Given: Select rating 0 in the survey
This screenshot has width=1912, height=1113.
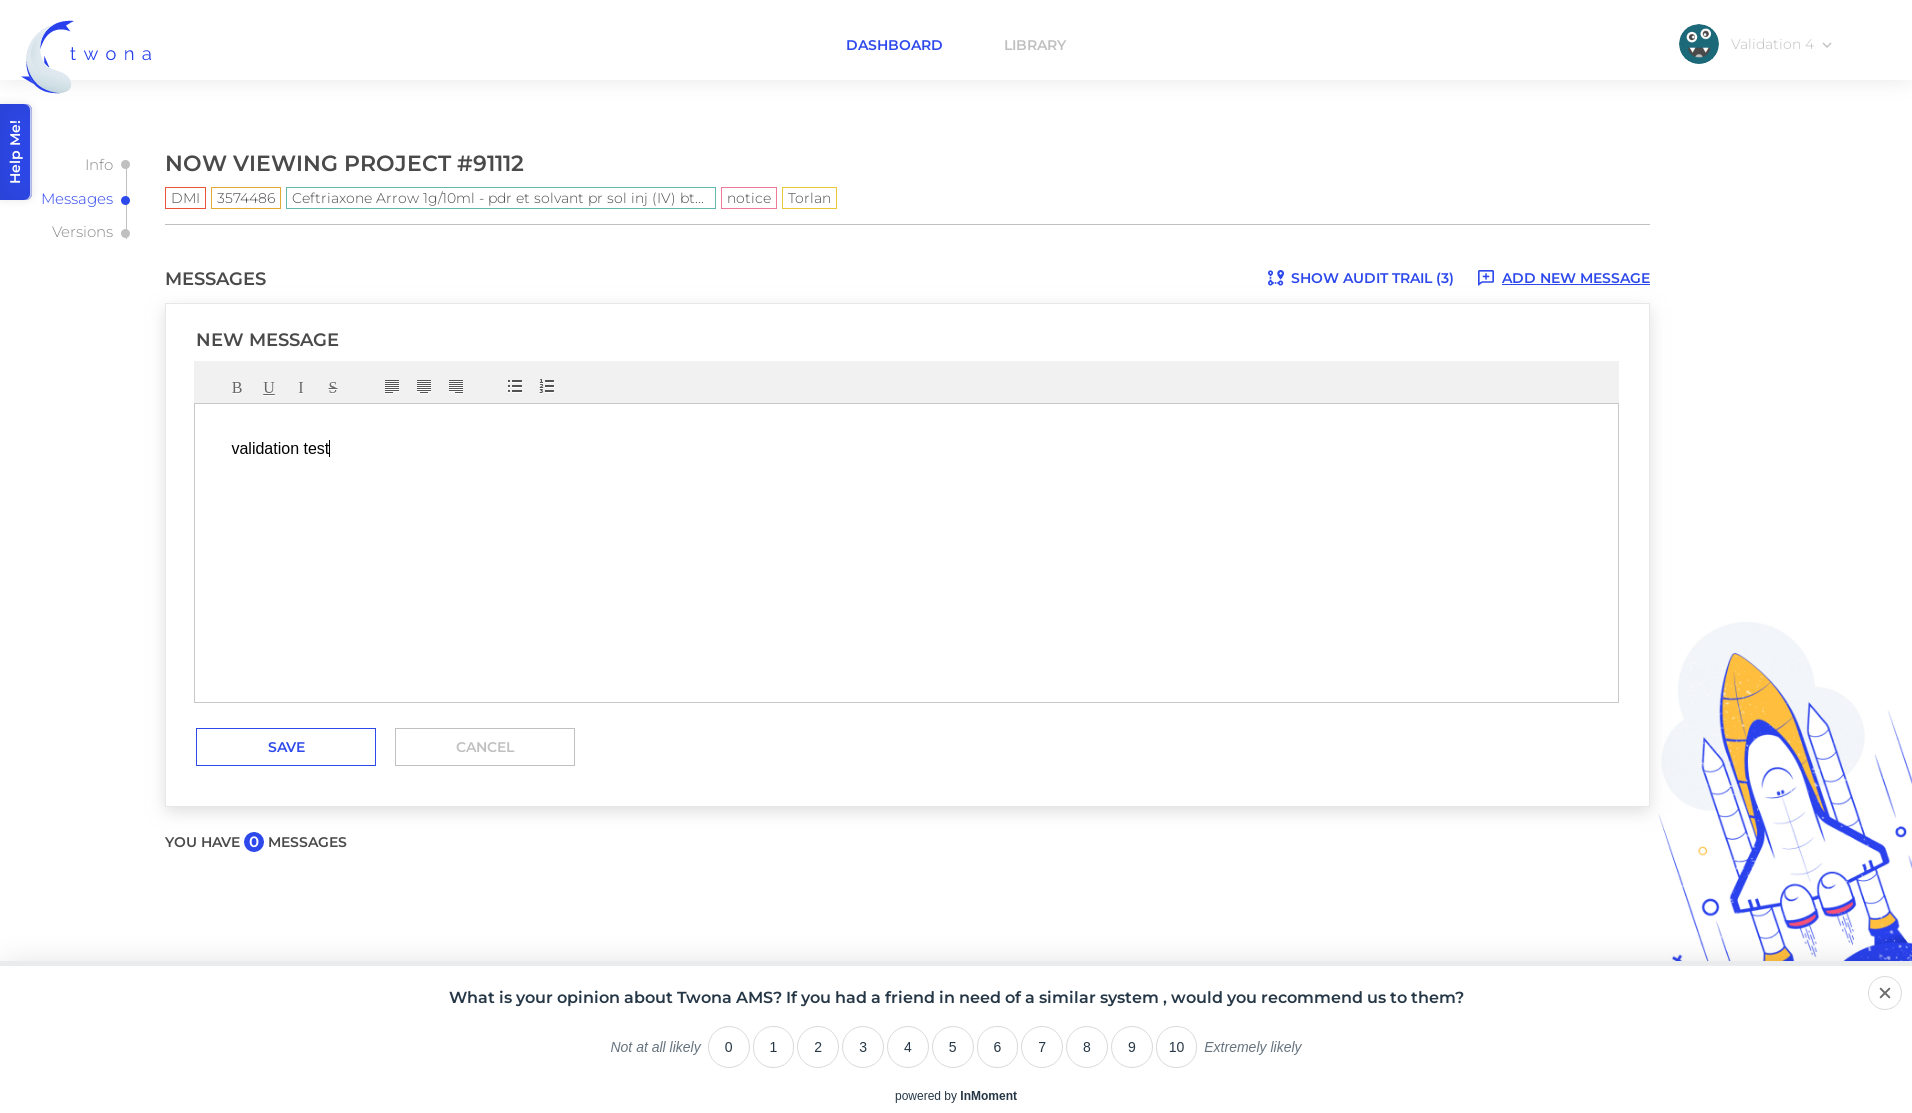Looking at the screenshot, I should click(x=729, y=1047).
